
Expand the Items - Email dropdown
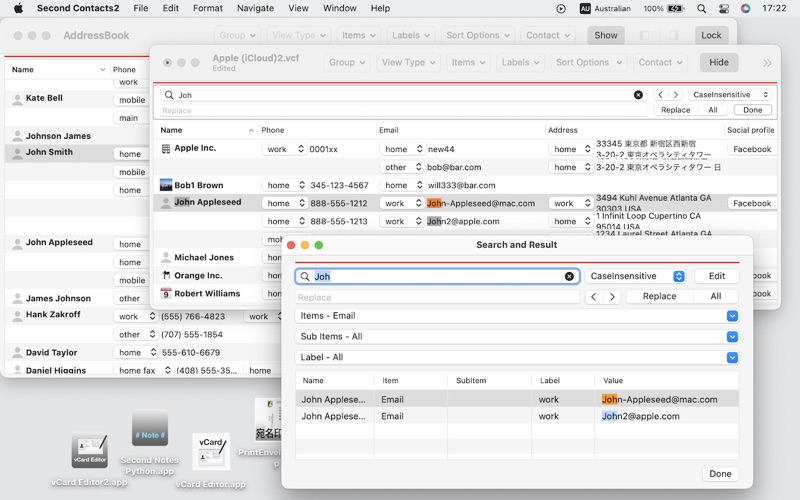[732, 316]
